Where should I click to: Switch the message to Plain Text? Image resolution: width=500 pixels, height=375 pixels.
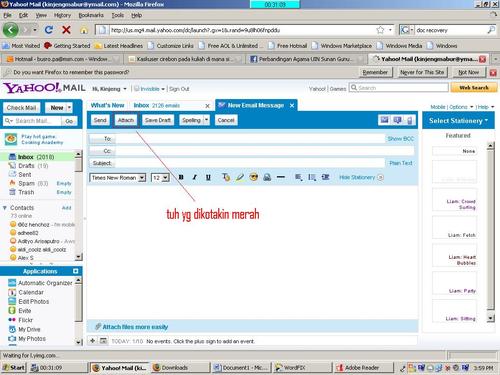401,163
